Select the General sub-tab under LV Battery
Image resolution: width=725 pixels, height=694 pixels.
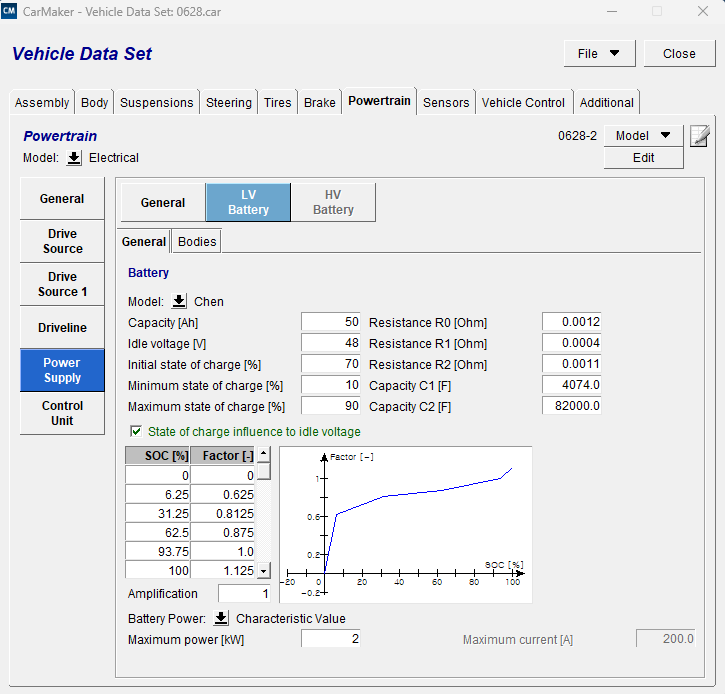[144, 241]
